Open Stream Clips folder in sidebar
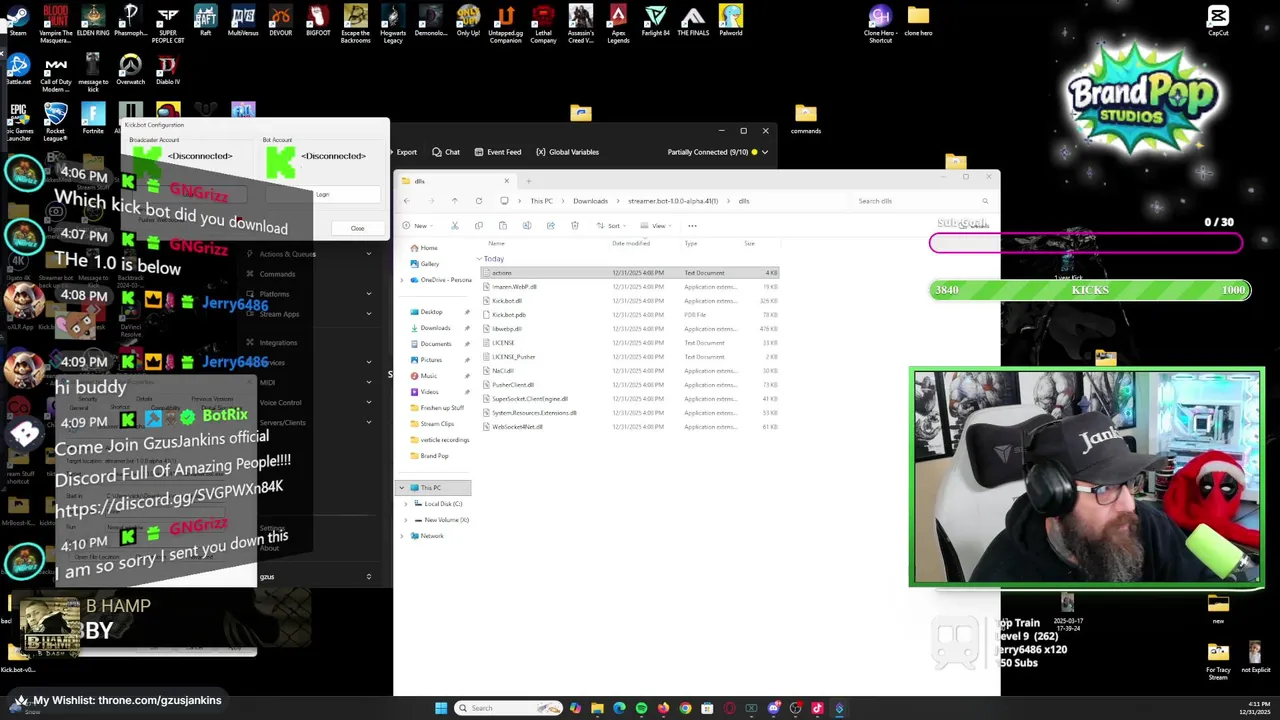 click(437, 424)
